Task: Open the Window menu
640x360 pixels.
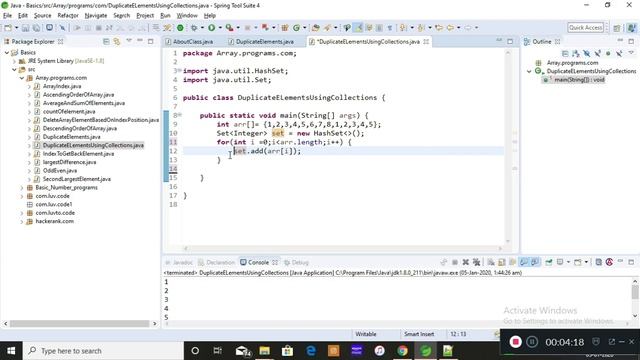Action: (x=187, y=16)
